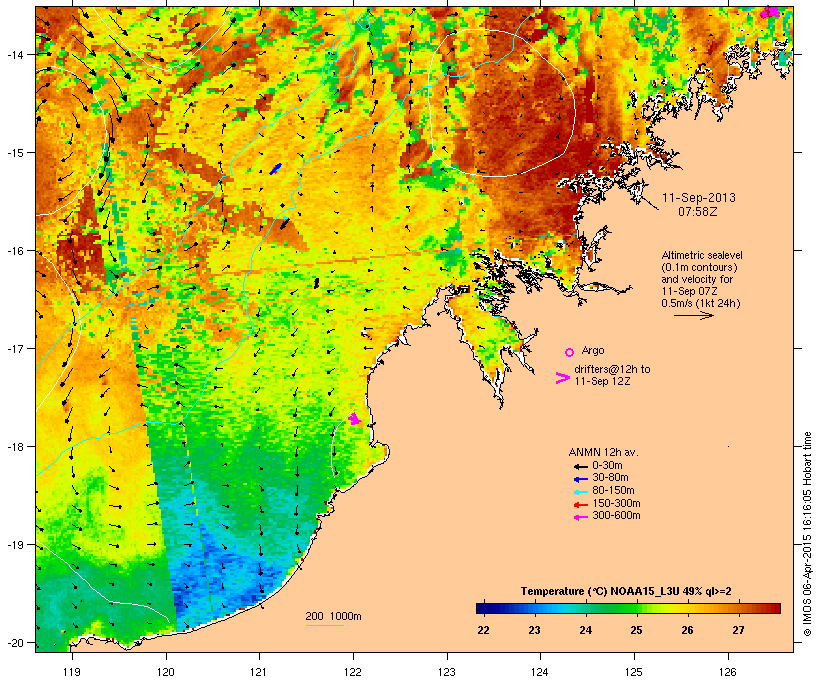Click the Altimetric sealevel text
Image resolution: width=820 pixels, height=680 pixels.
click(x=702, y=255)
